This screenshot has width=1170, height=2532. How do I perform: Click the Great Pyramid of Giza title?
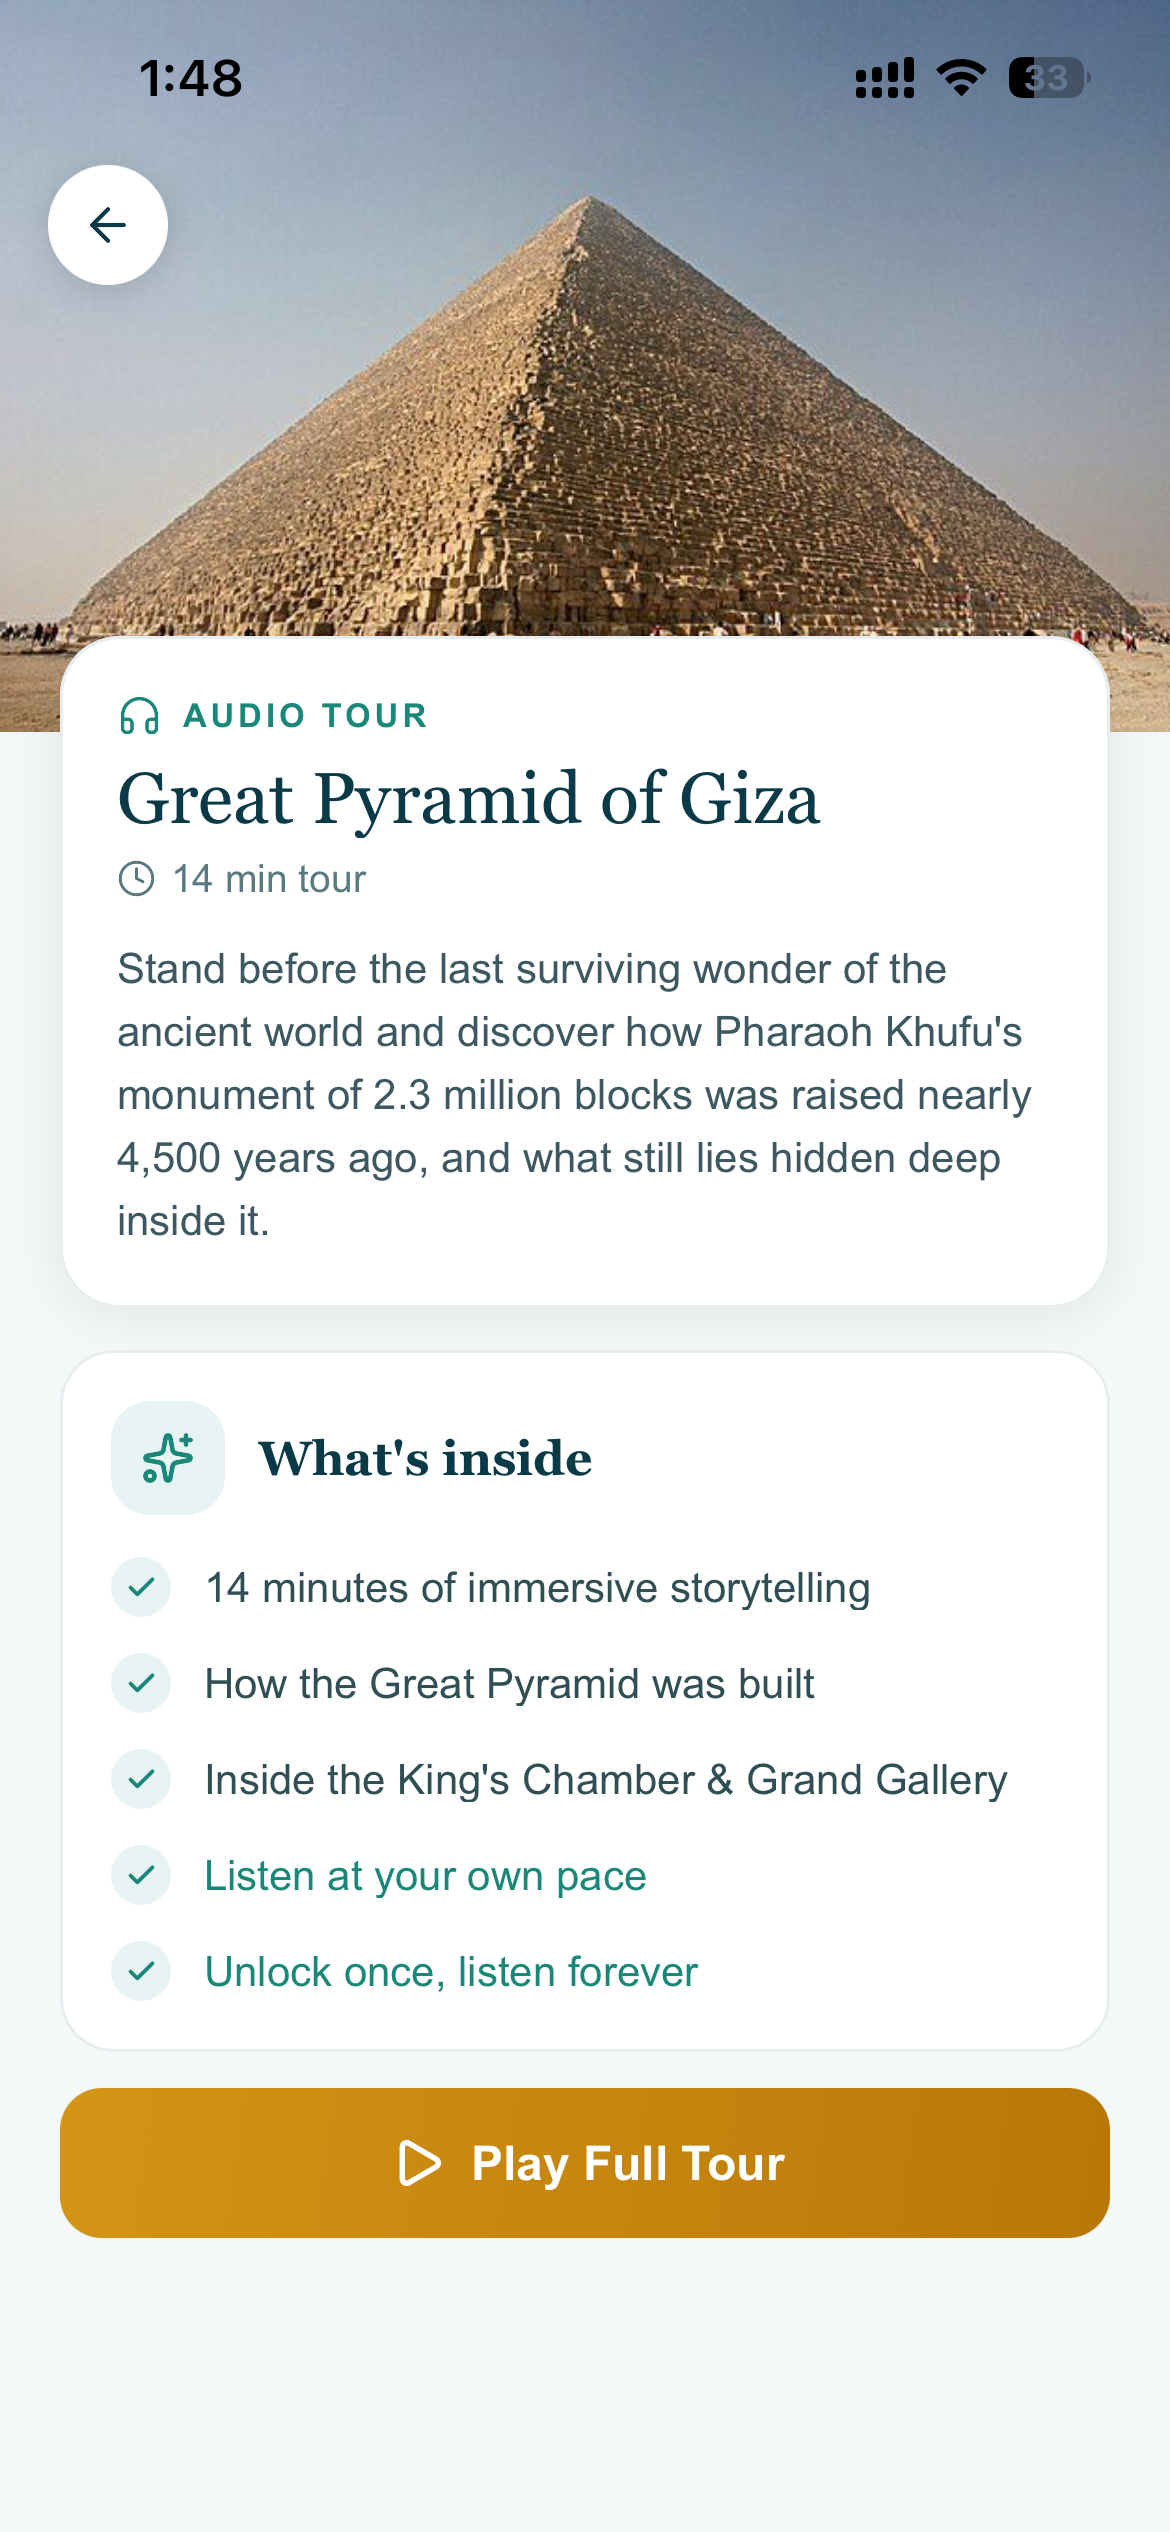click(x=469, y=799)
